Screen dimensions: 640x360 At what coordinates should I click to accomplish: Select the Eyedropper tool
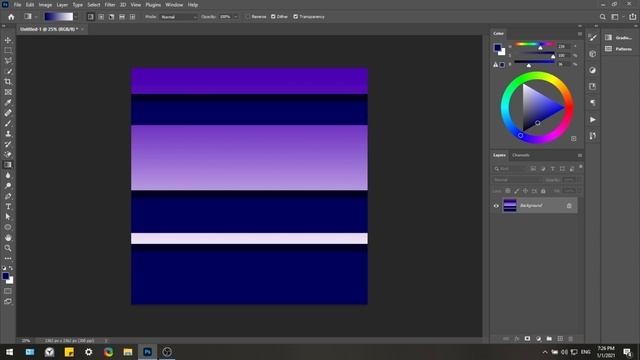[8, 102]
